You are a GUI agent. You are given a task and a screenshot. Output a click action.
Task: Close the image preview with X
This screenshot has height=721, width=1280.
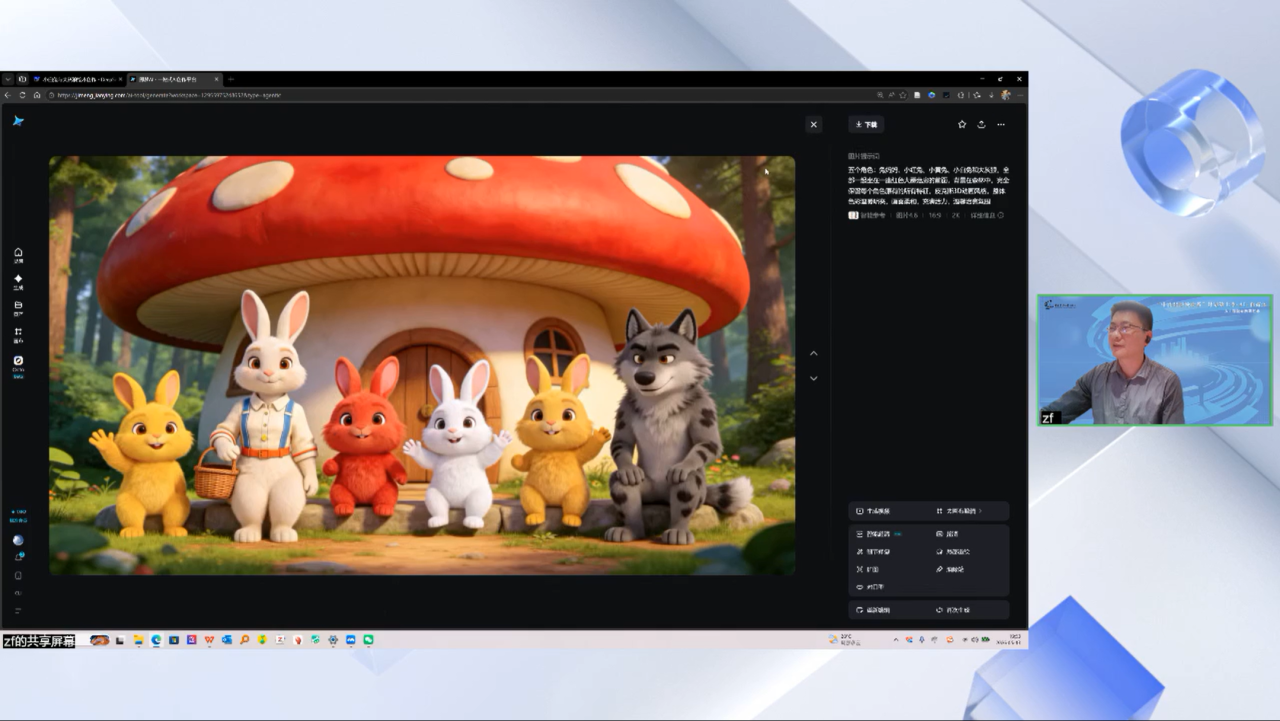[813, 125]
